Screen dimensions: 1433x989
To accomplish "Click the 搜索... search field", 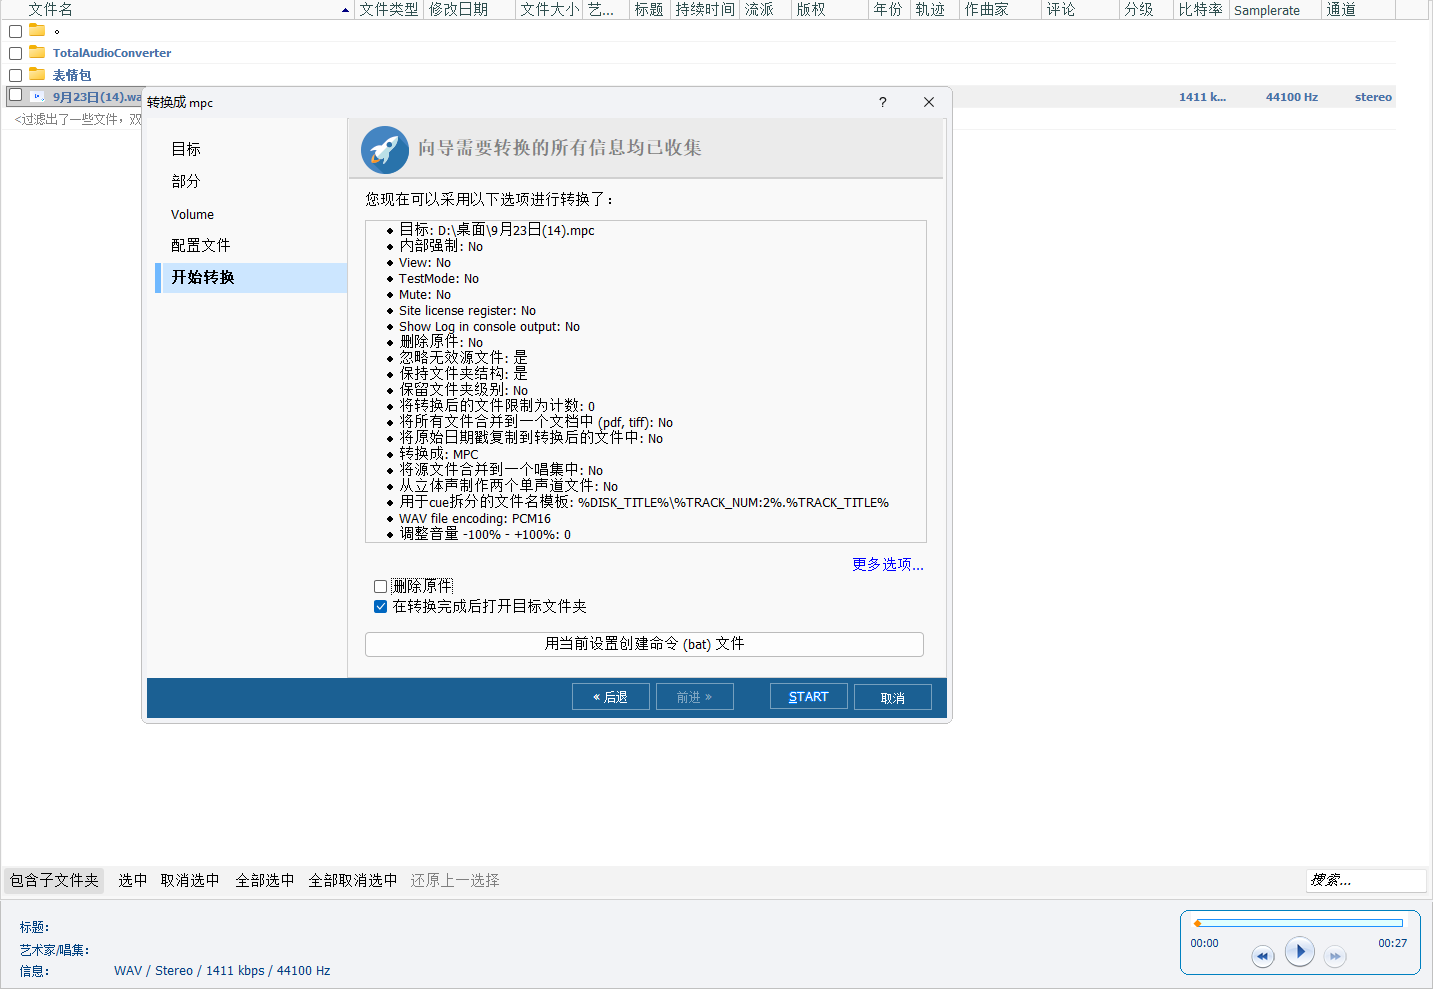I will [1366, 880].
